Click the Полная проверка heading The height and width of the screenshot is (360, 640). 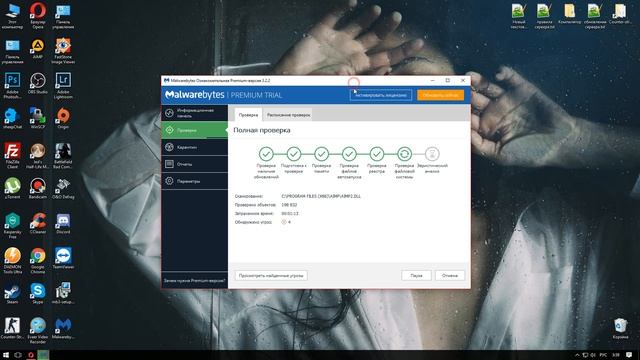coord(262,130)
